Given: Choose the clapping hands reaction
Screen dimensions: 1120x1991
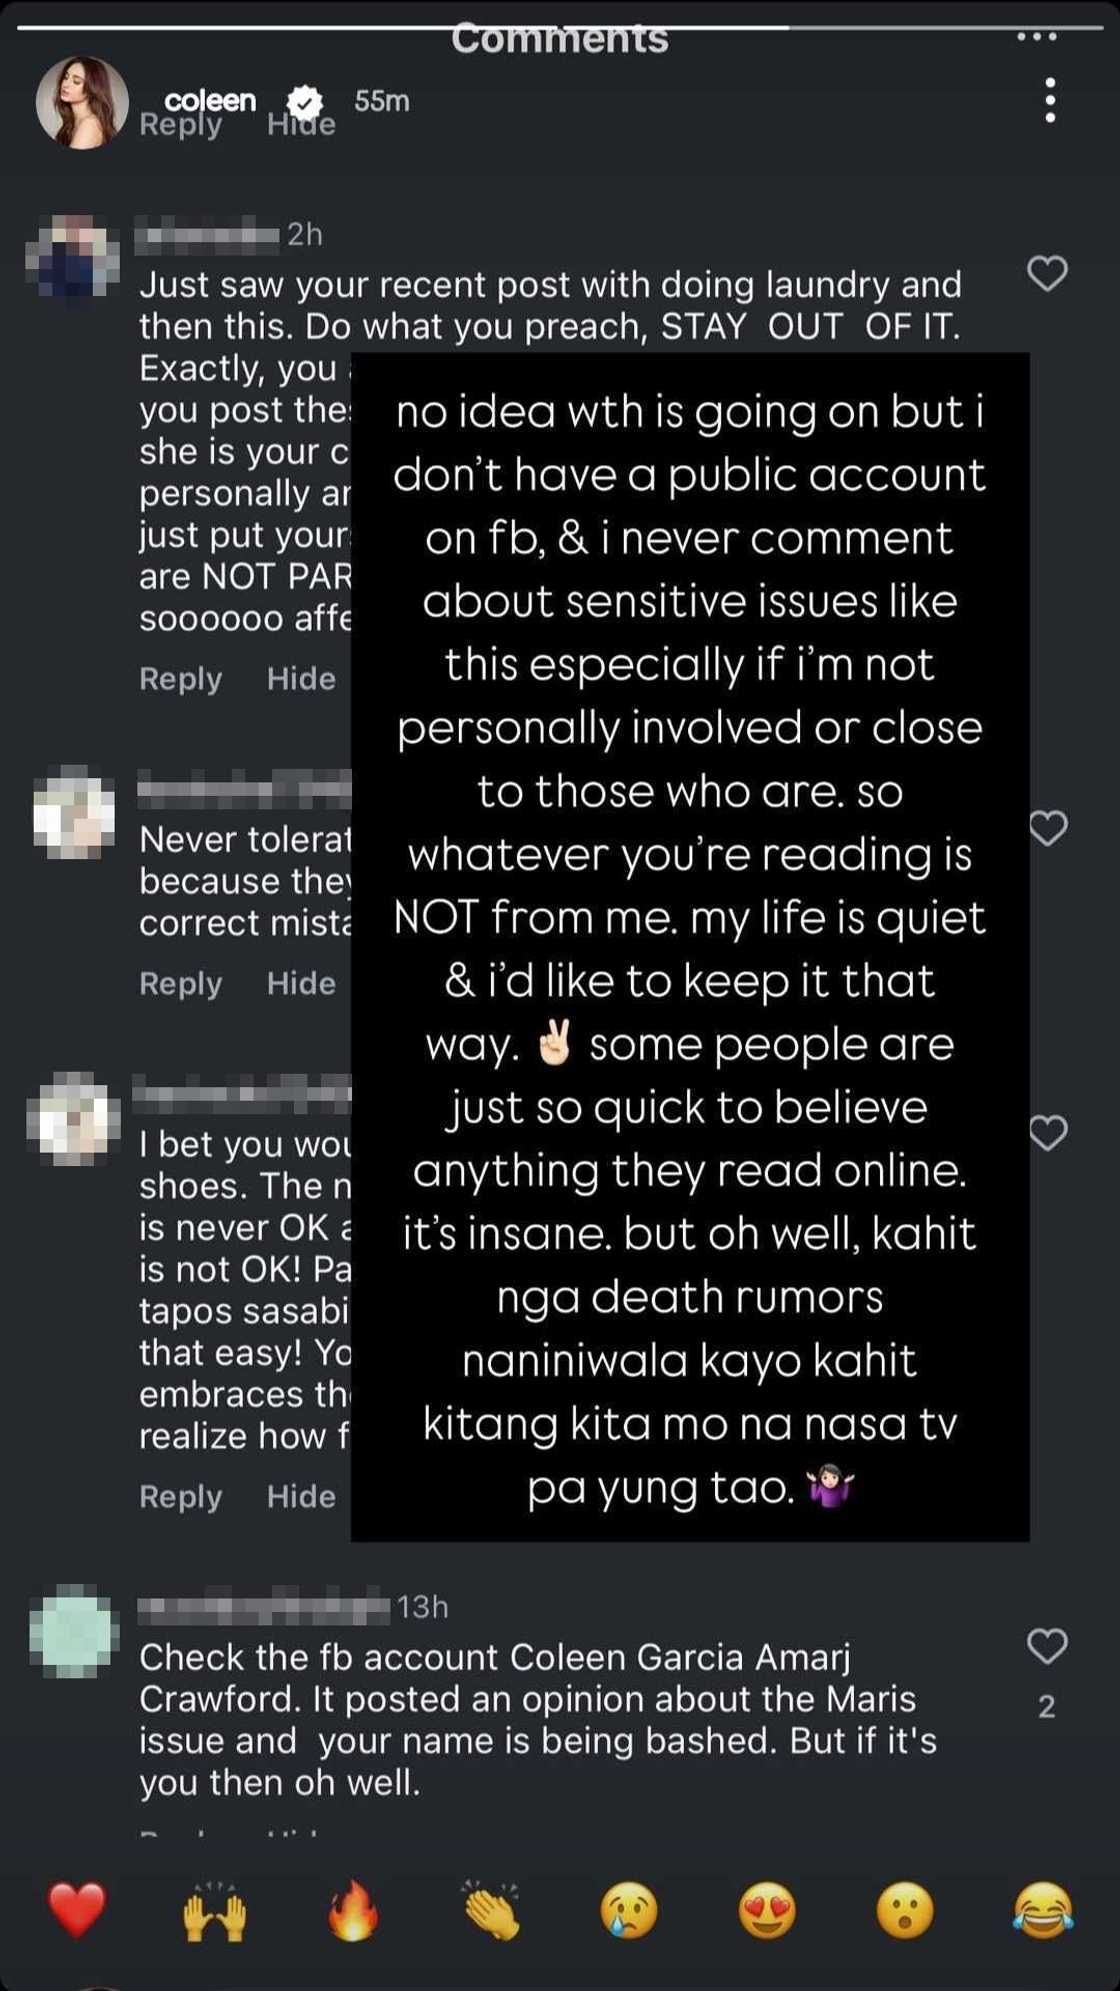Looking at the screenshot, I should click(x=491, y=1909).
